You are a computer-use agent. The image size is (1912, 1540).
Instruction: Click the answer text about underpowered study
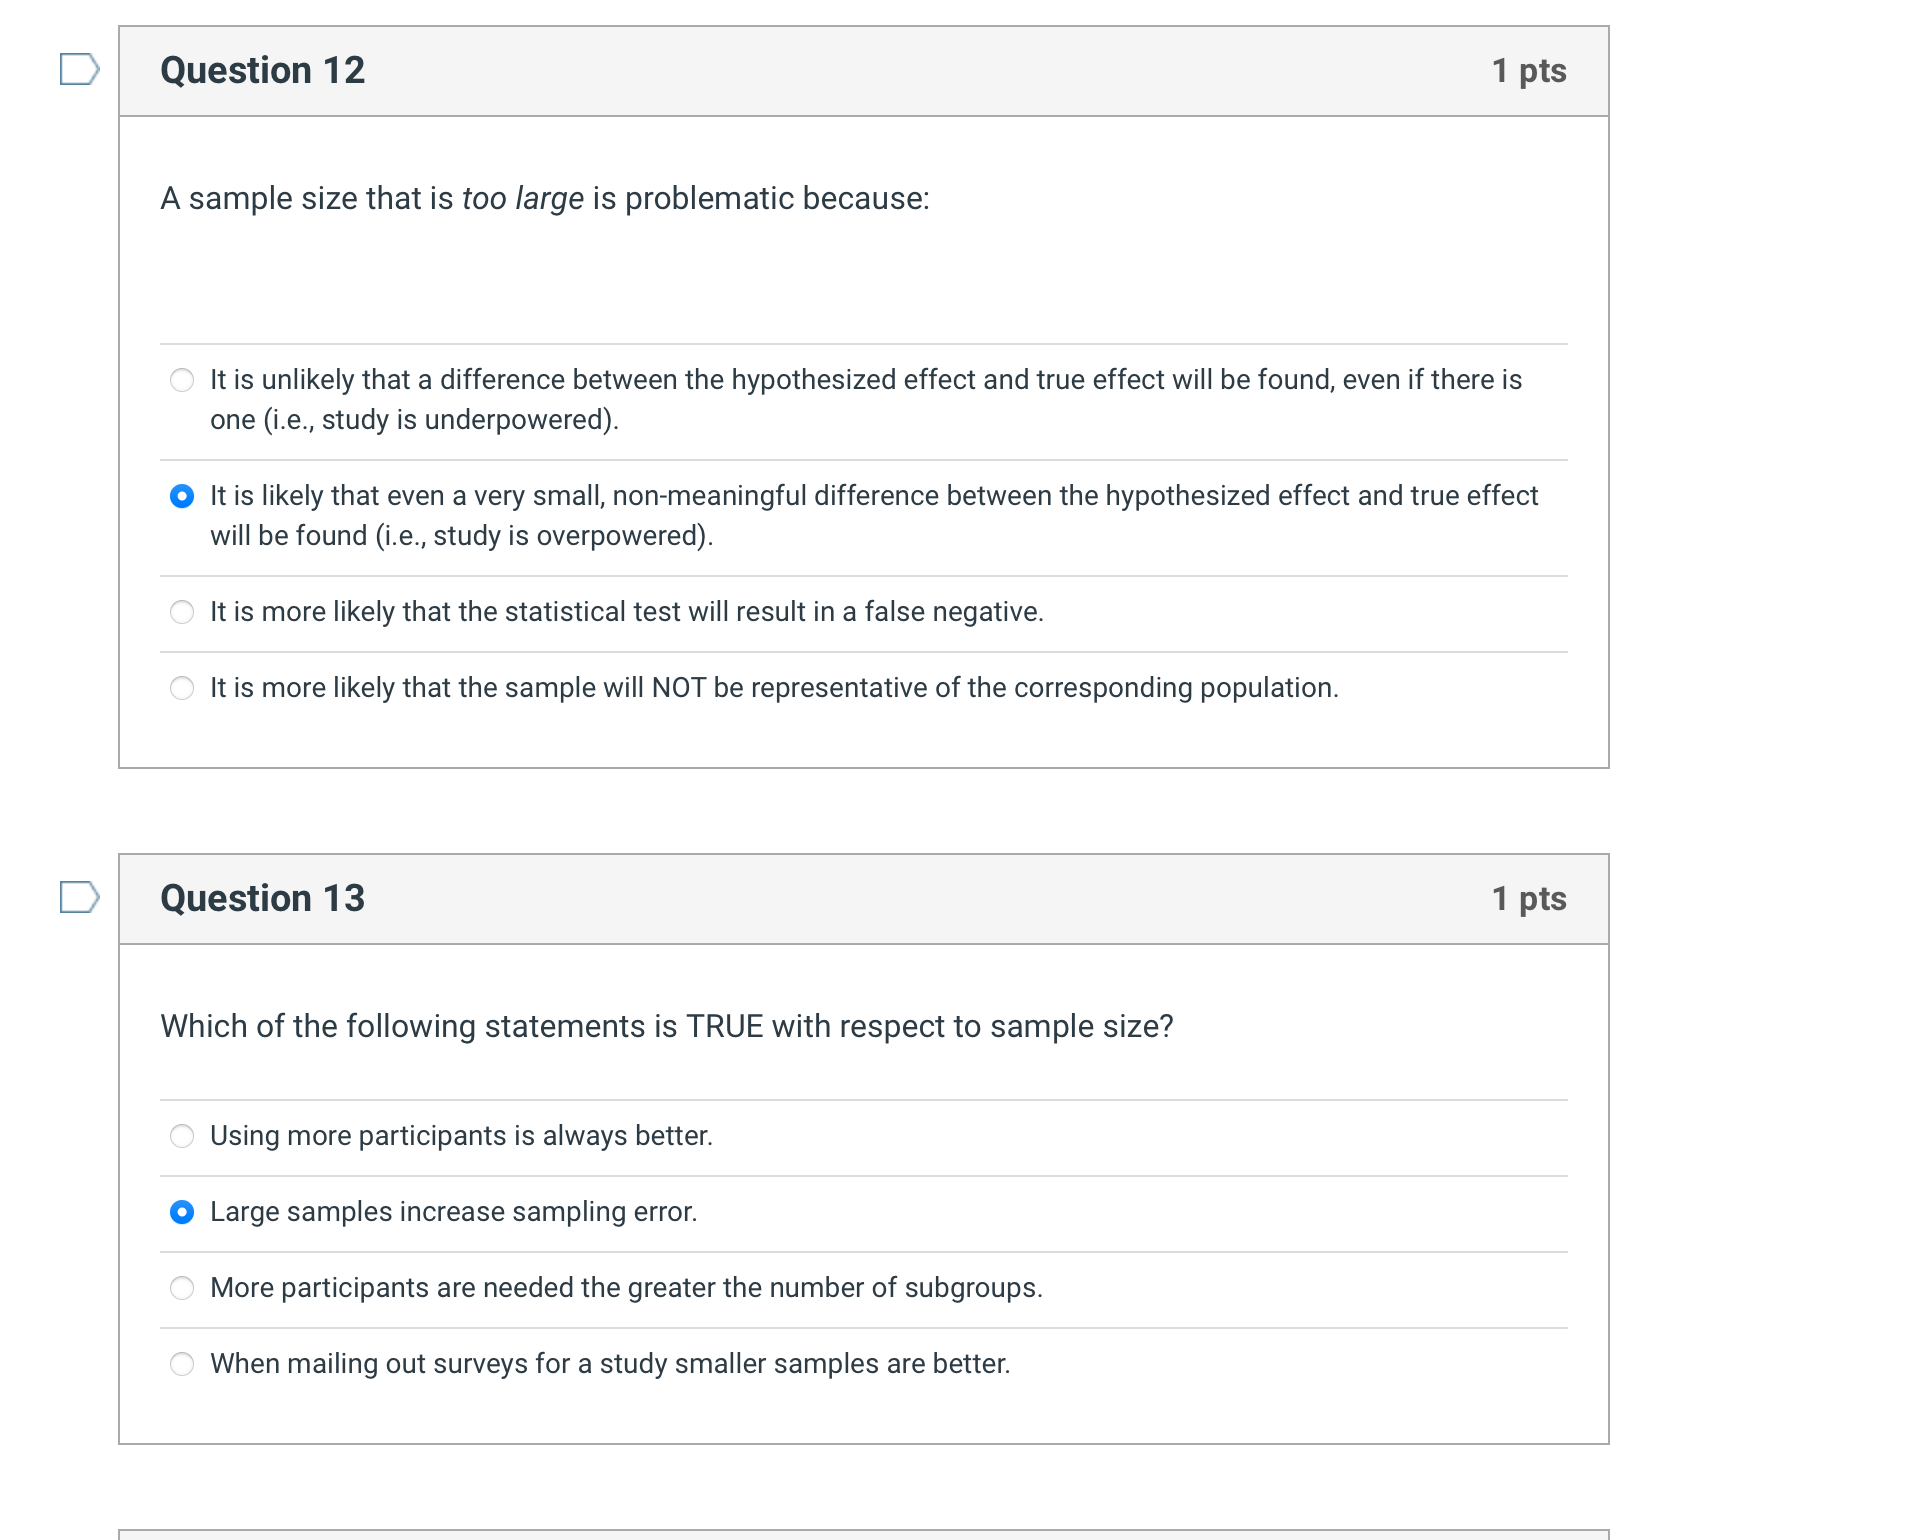(866, 400)
